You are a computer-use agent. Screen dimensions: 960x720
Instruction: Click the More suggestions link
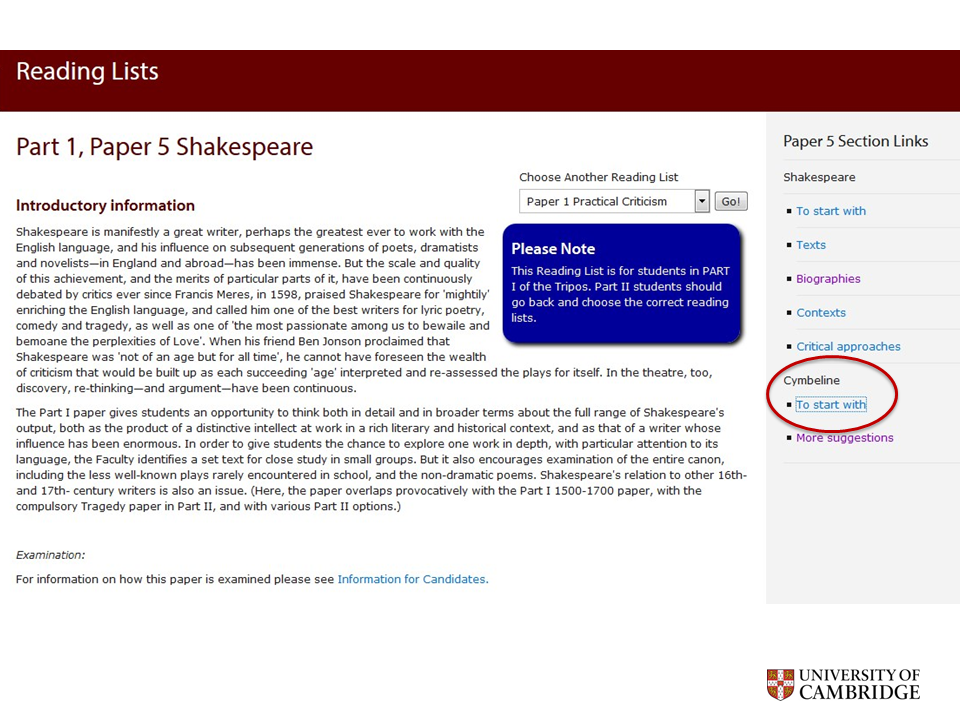coord(844,438)
